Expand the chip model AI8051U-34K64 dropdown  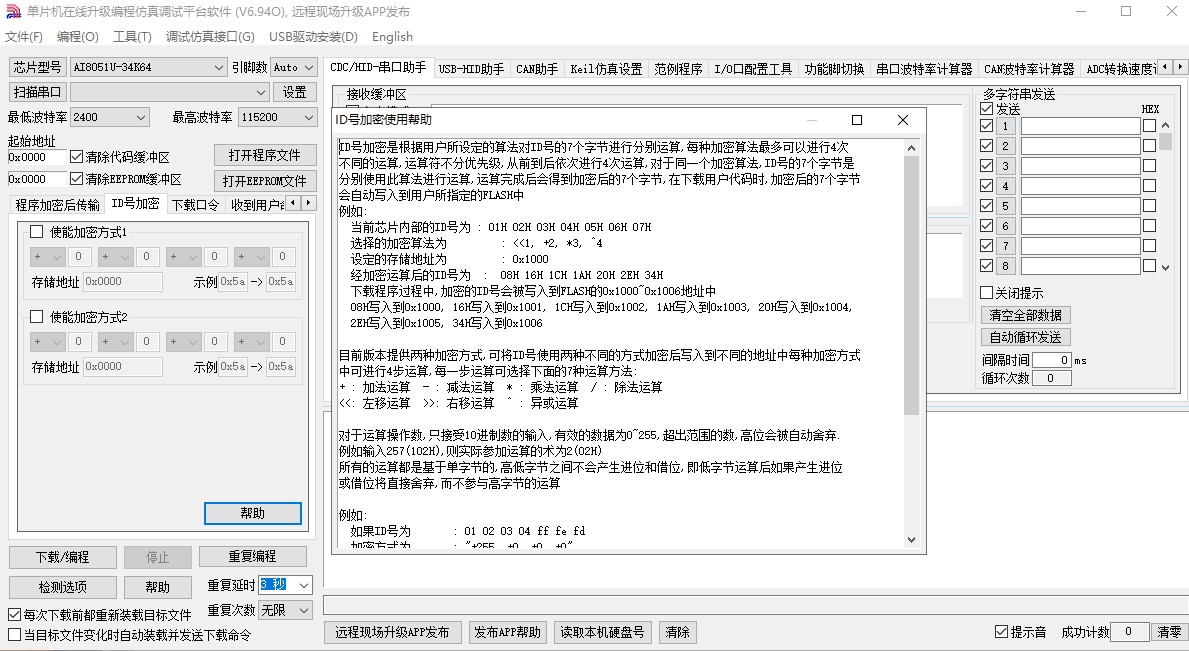(218, 67)
